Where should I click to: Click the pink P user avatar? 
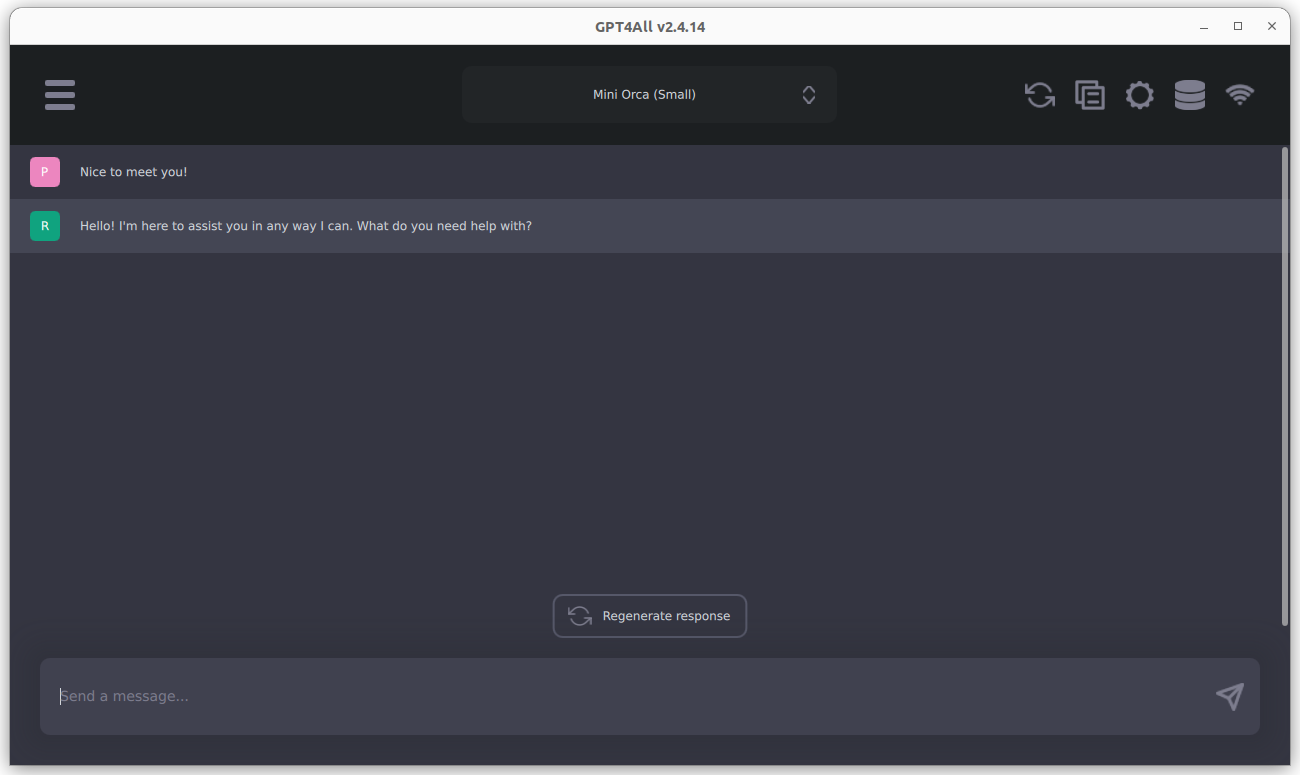coord(45,172)
